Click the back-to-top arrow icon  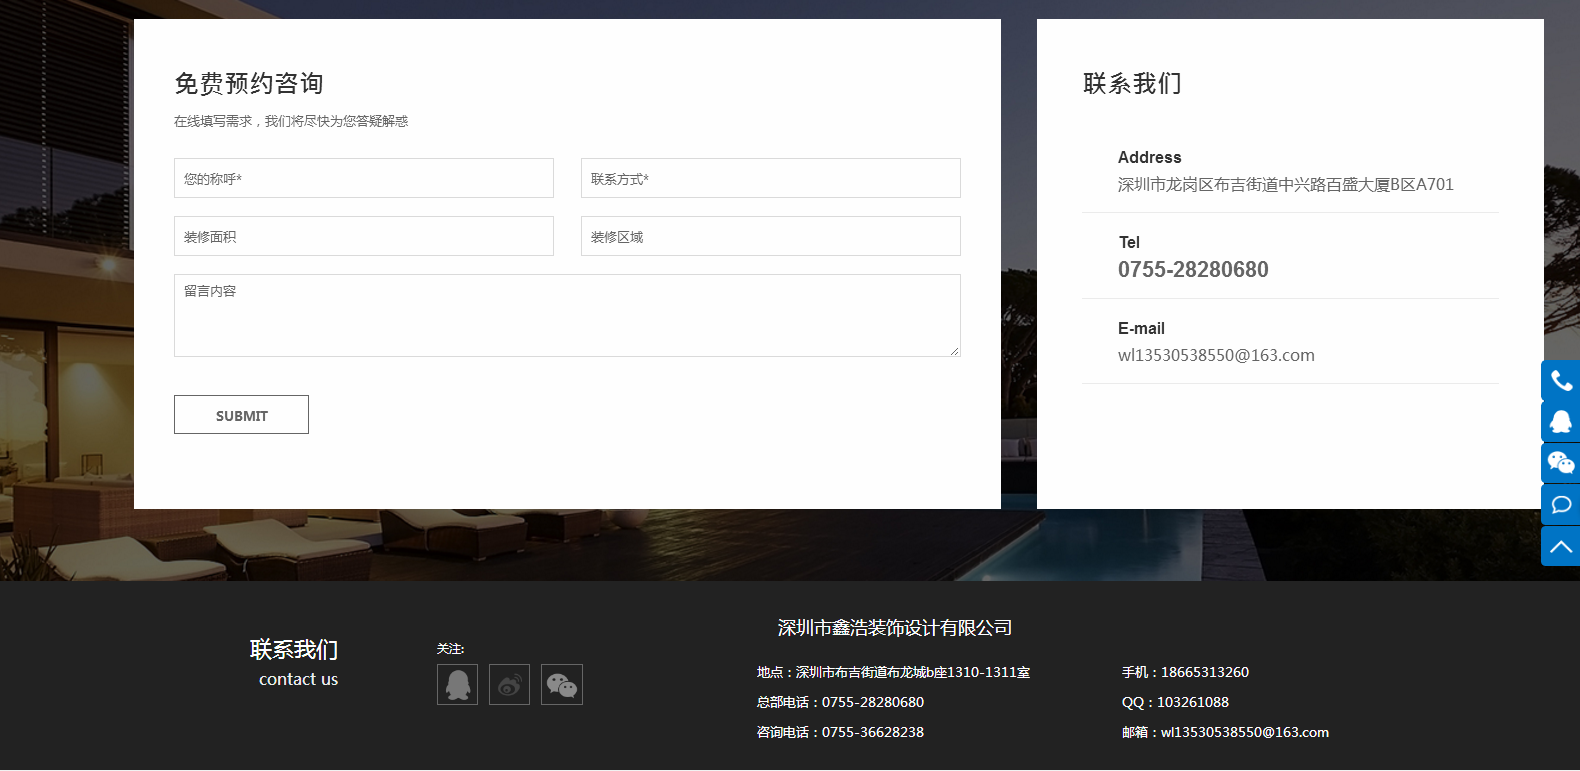[x=1561, y=546]
